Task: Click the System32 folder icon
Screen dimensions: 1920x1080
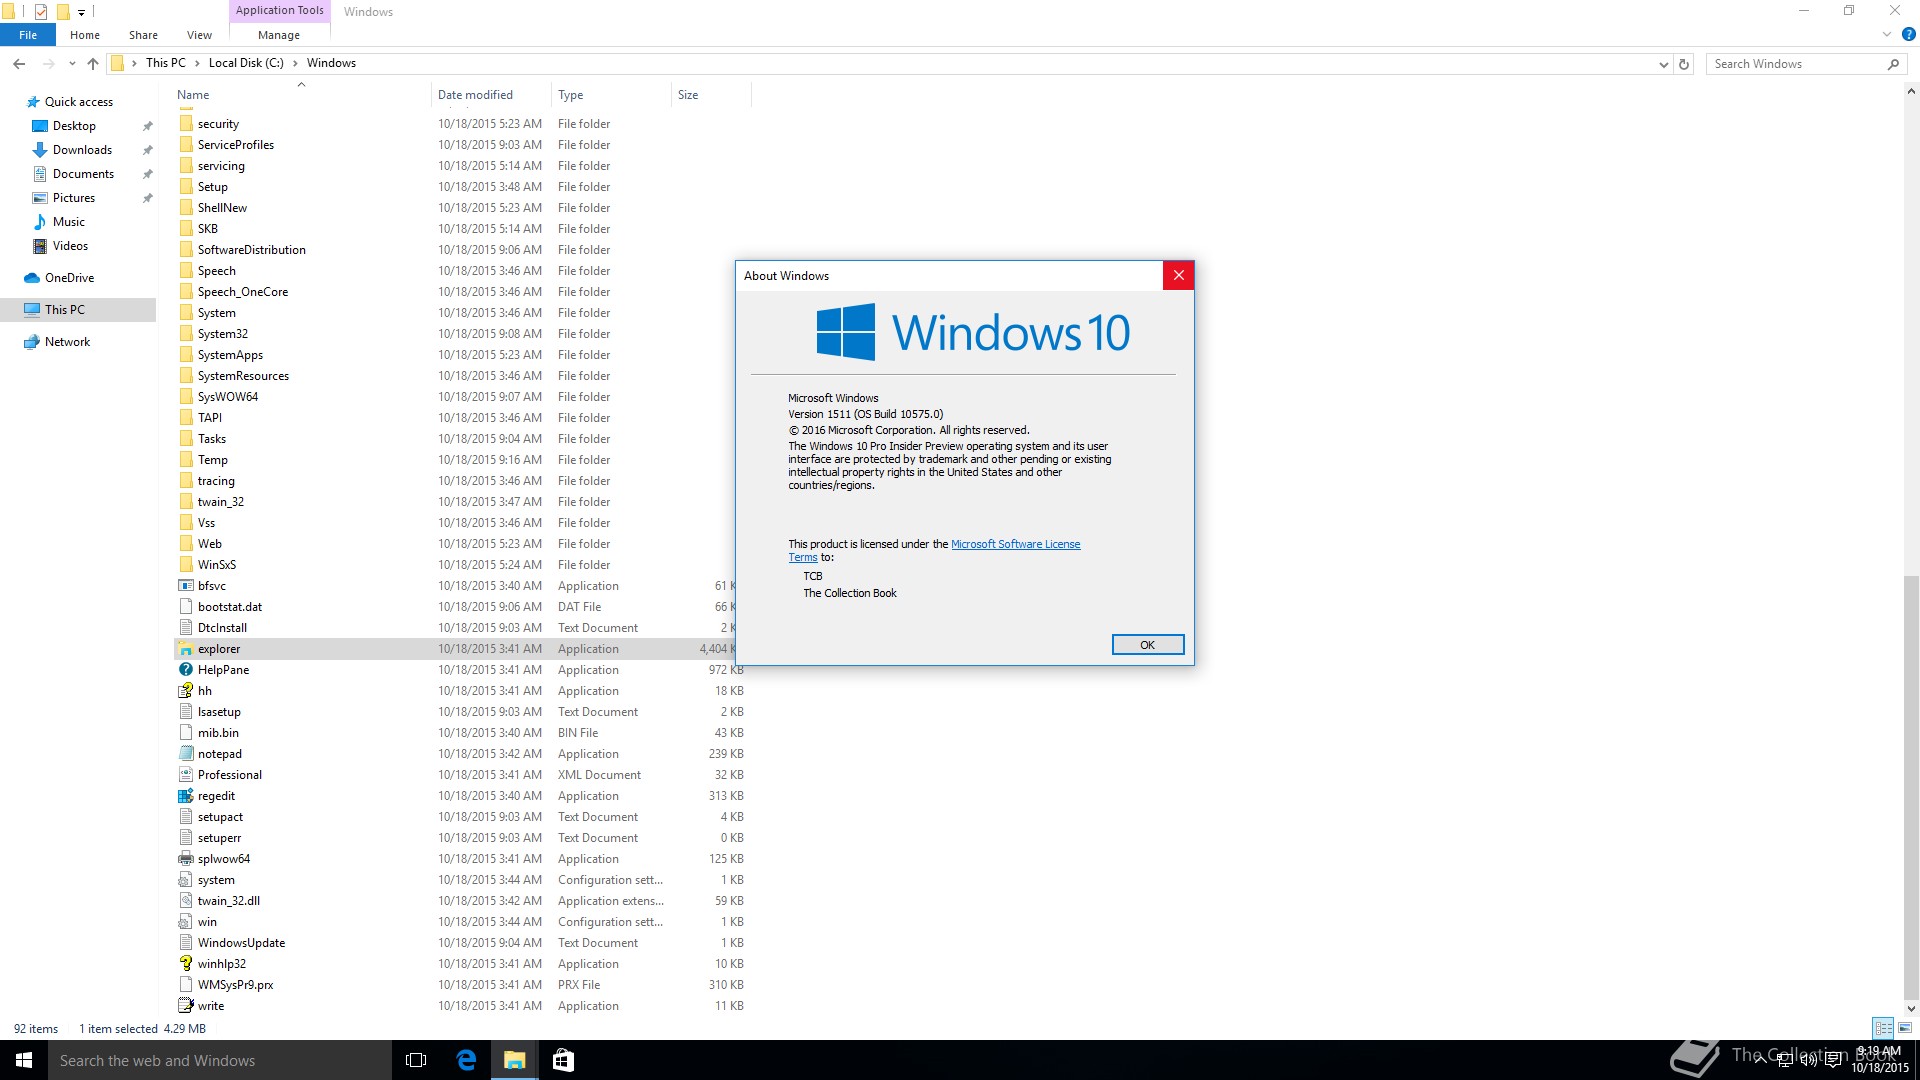Action: coord(185,334)
